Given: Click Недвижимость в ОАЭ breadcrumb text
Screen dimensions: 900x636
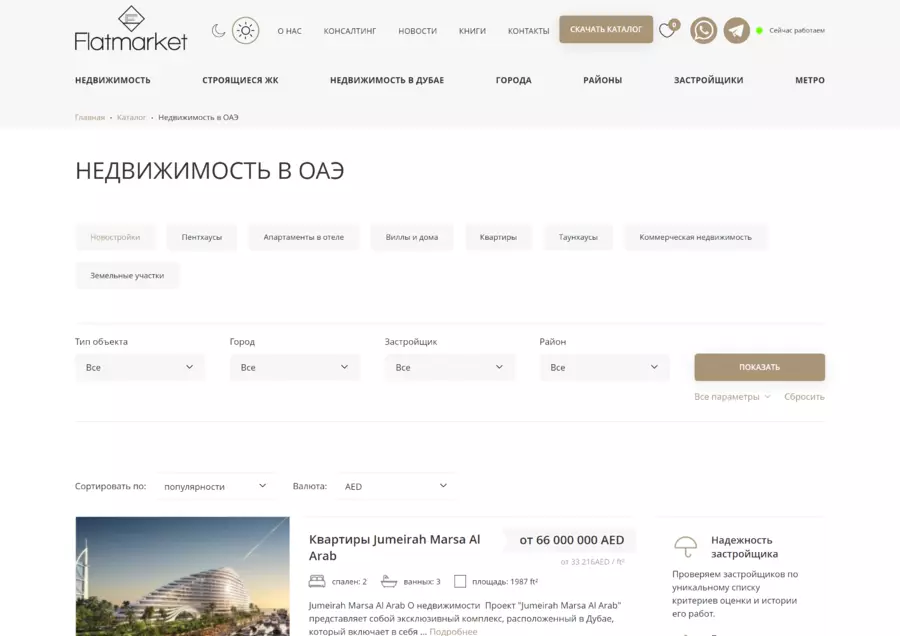Looking at the screenshot, I should point(198,117).
